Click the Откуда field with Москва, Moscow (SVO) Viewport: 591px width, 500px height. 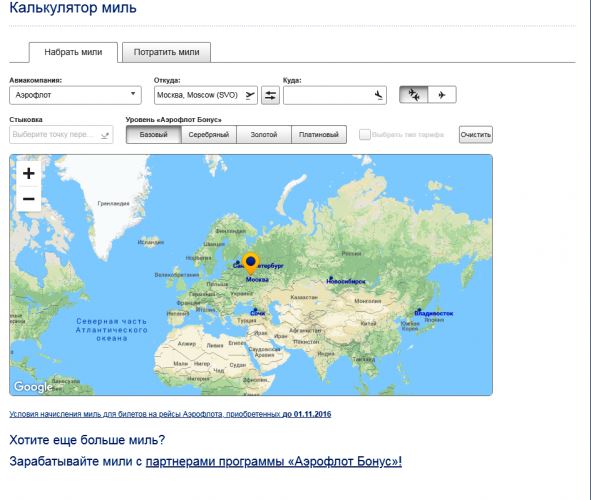[205, 95]
